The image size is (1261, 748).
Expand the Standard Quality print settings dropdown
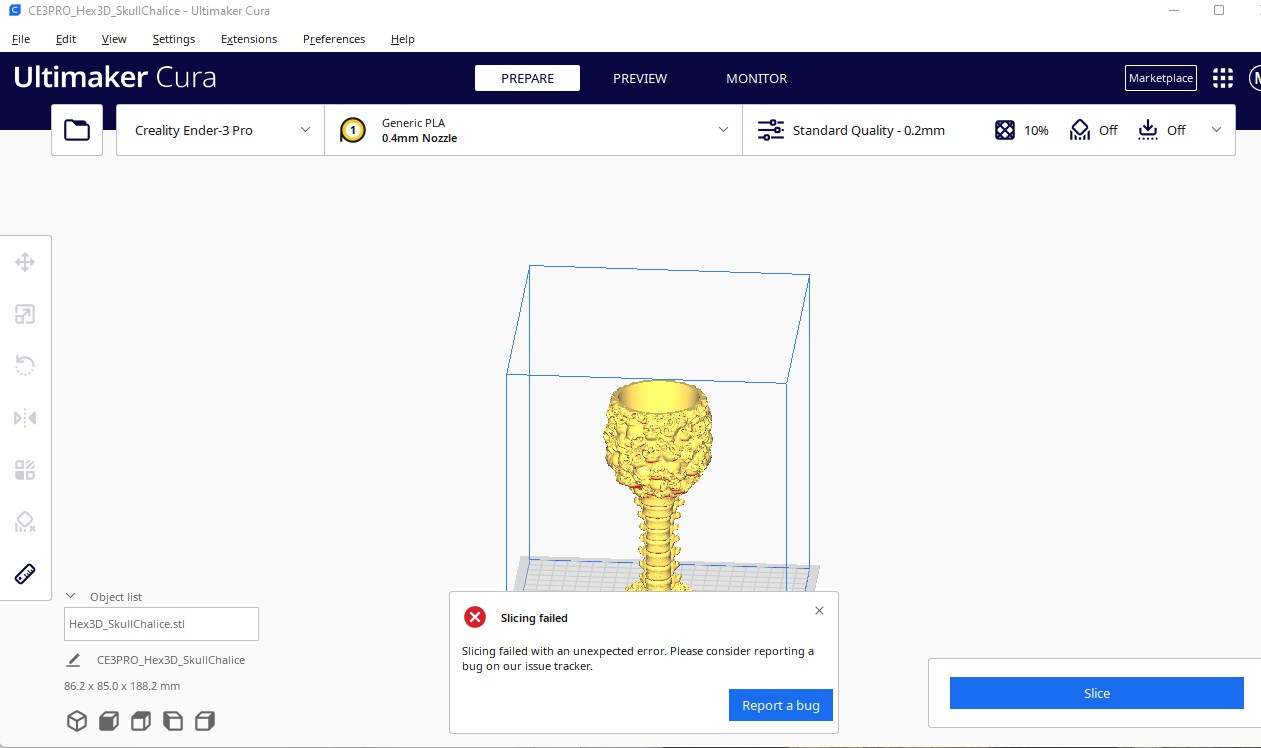1216,129
